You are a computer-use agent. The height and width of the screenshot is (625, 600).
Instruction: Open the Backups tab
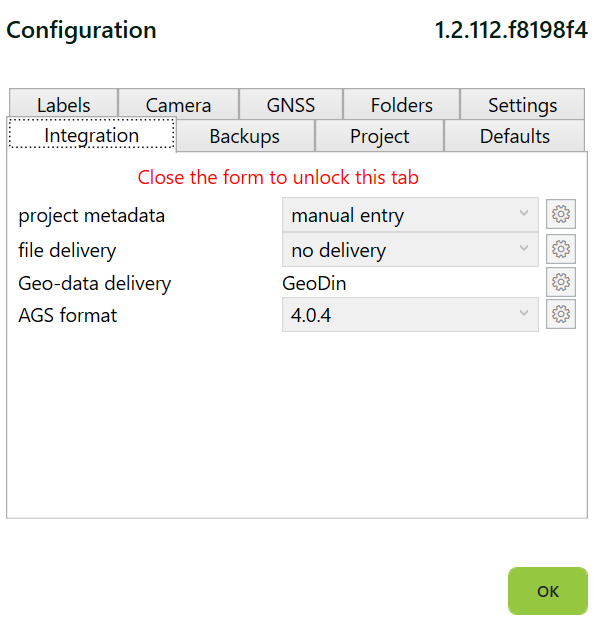[244, 136]
